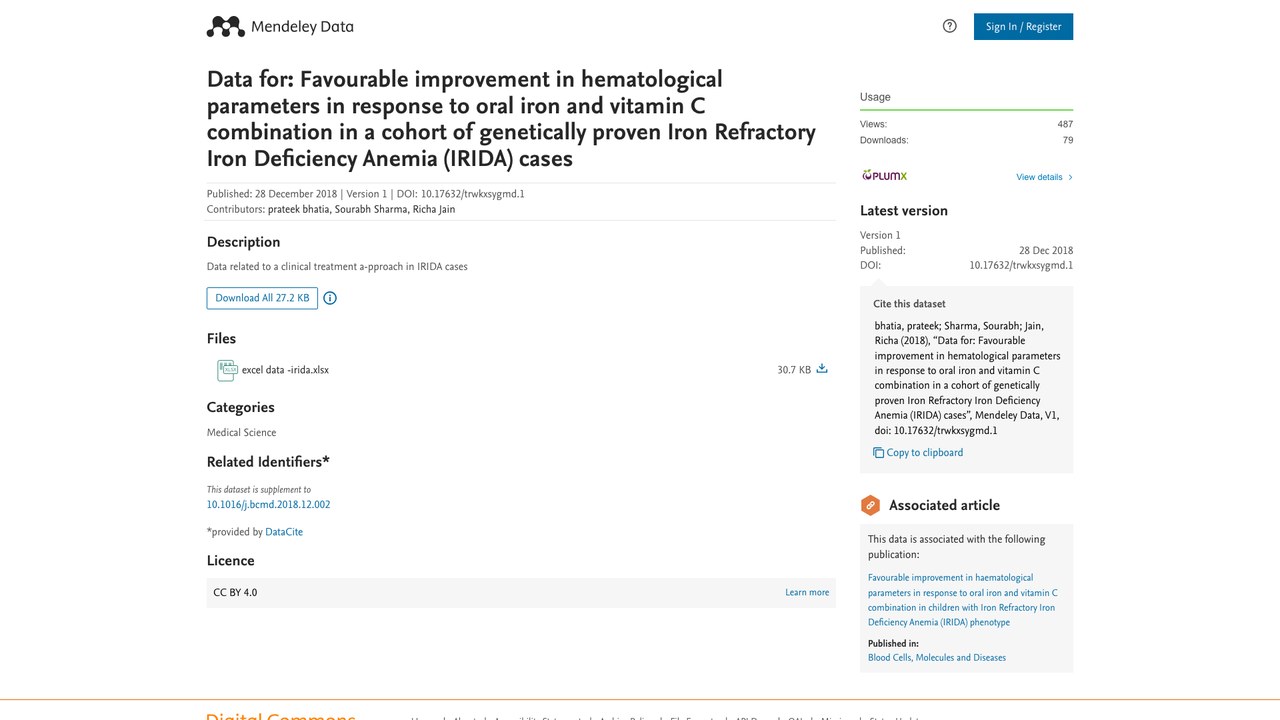Follow the DataCite provider link
The image size is (1280, 720).
tap(284, 532)
